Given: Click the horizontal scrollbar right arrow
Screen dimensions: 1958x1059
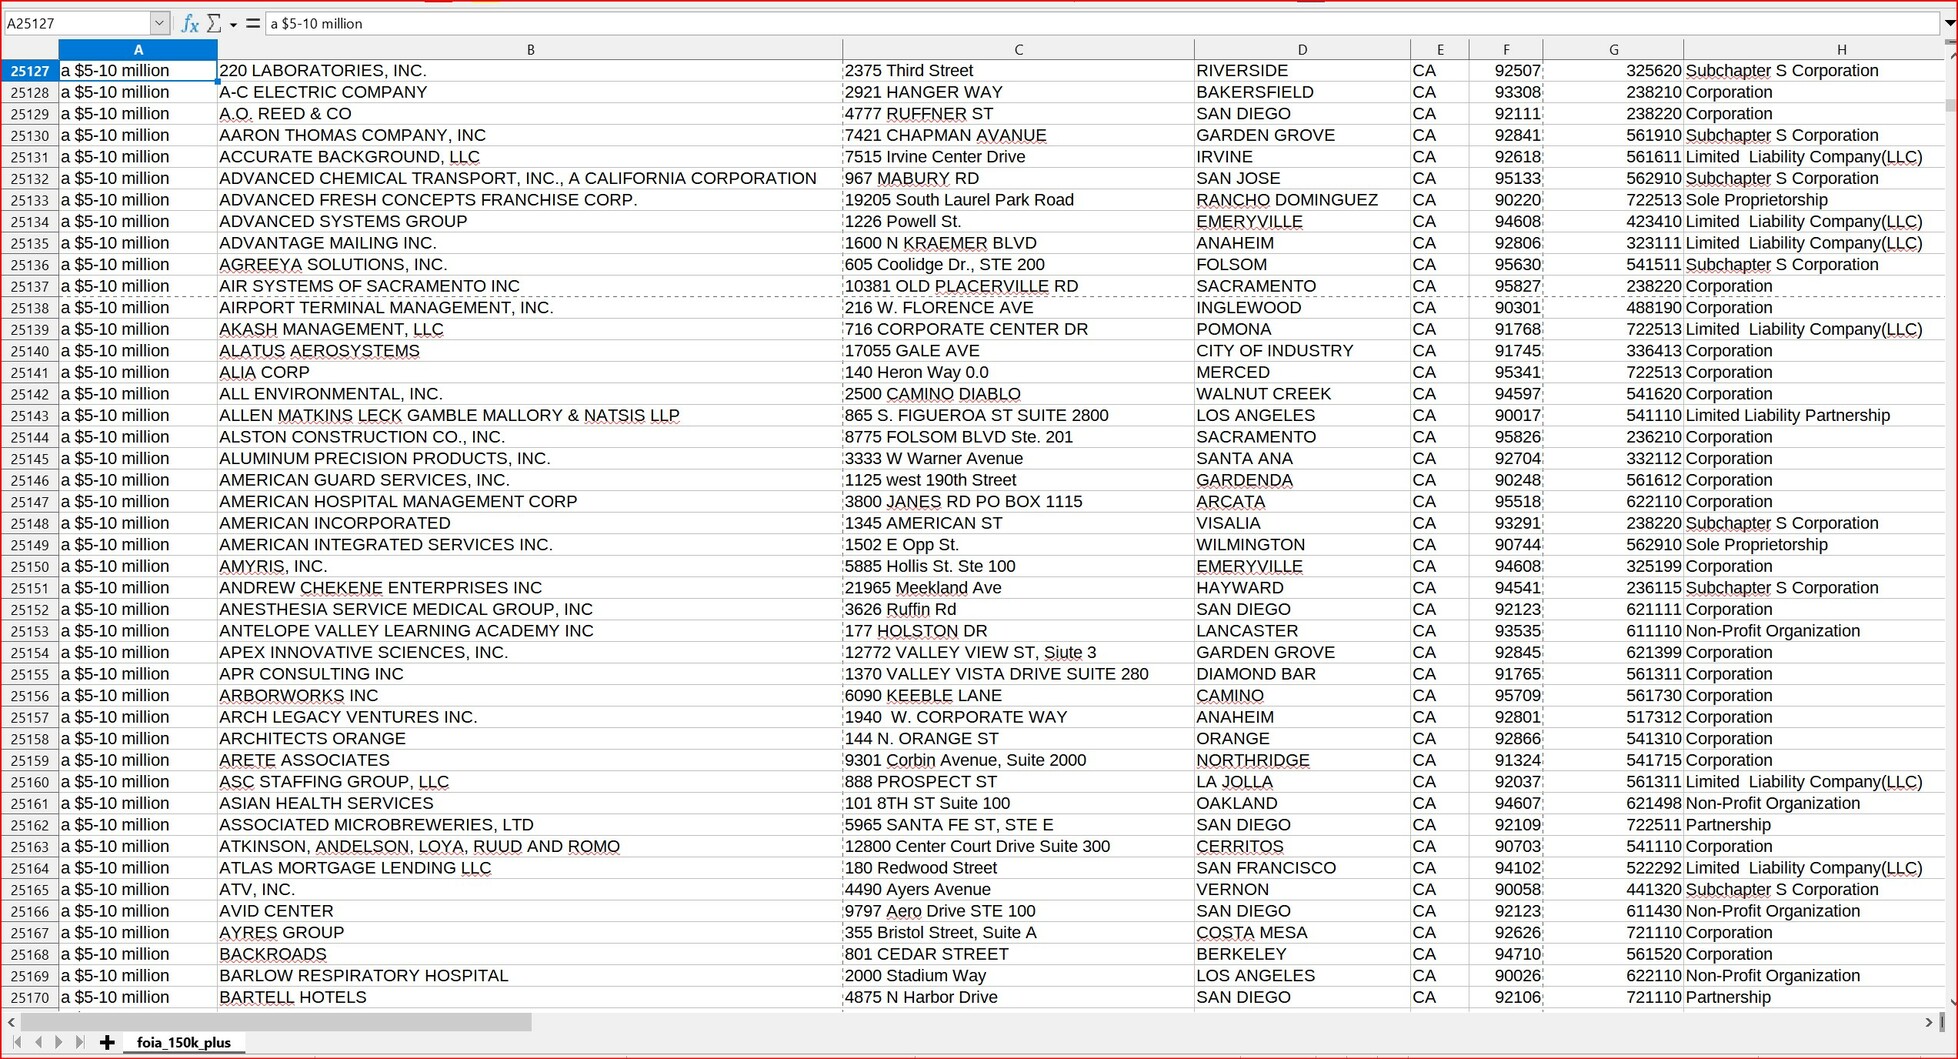Looking at the screenshot, I should pos(1928,1022).
